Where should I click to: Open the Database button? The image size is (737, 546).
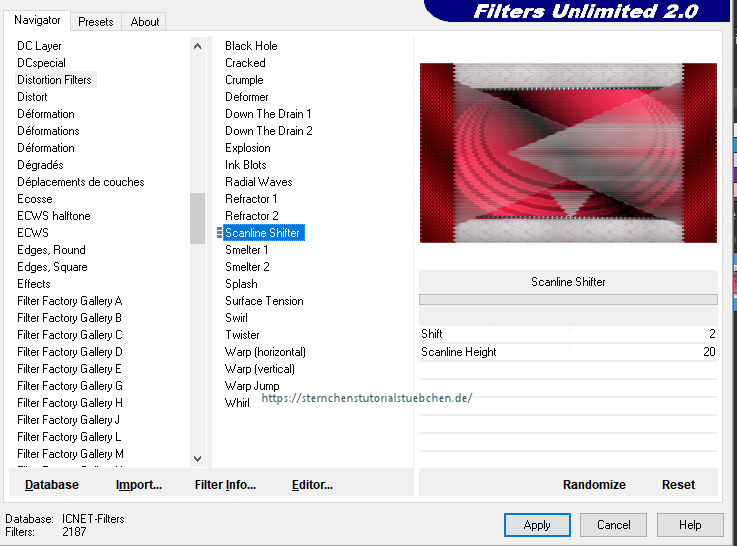pos(52,485)
